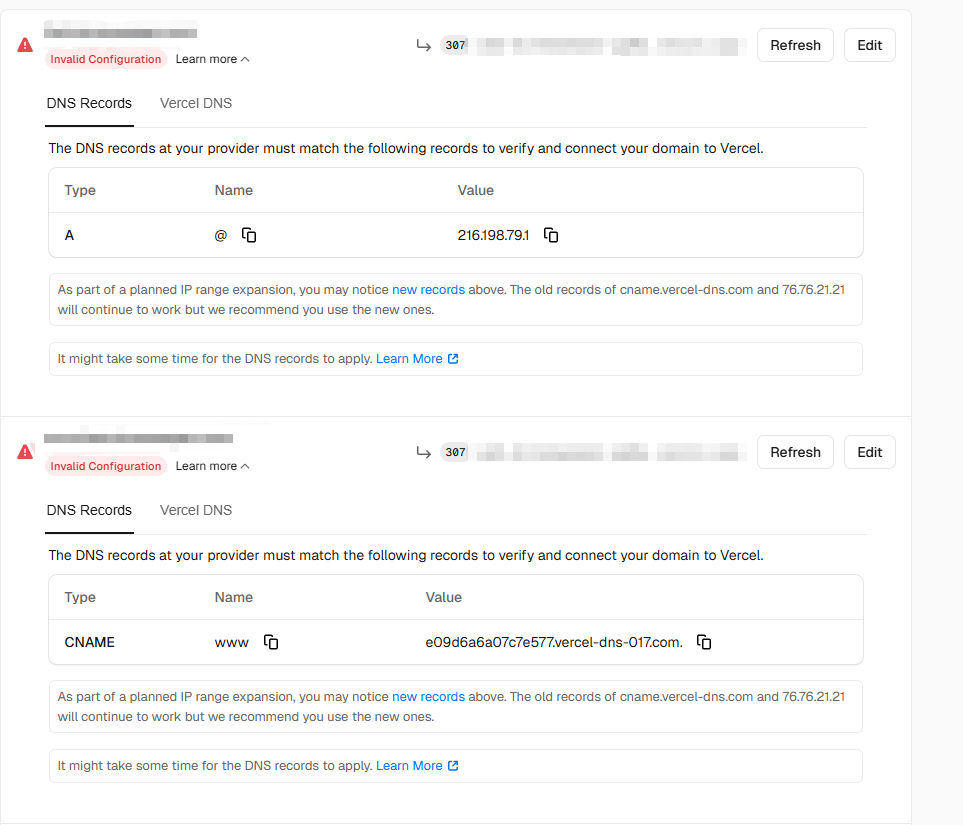
Task: Open the new records link under the A record
Action: [x=428, y=290]
